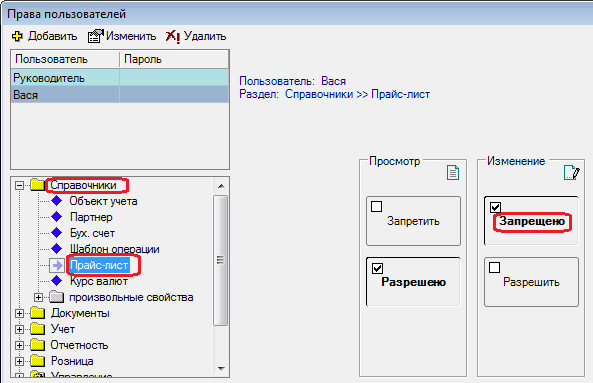Click the Удалить toolbar button

click(196, 36)
